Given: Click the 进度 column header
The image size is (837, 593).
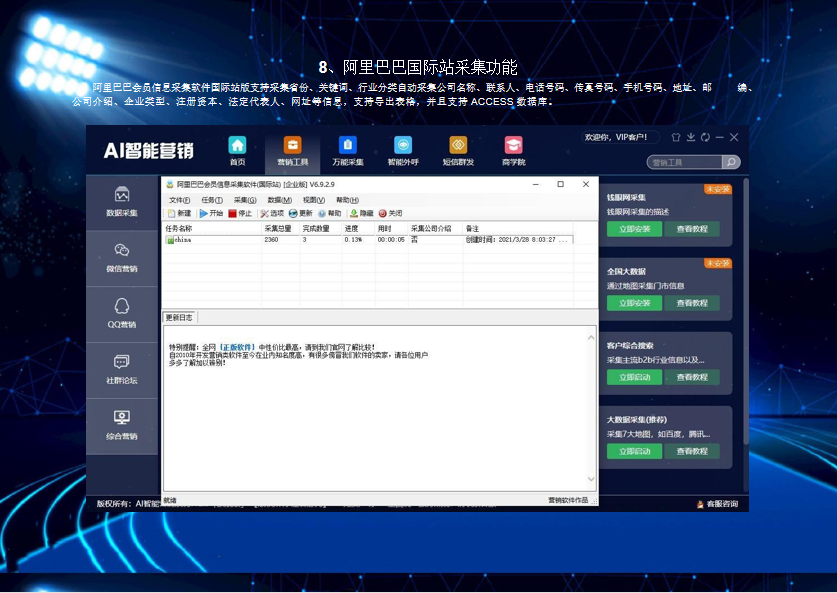Looking at the screenshot, I should [x=358, y=228].
